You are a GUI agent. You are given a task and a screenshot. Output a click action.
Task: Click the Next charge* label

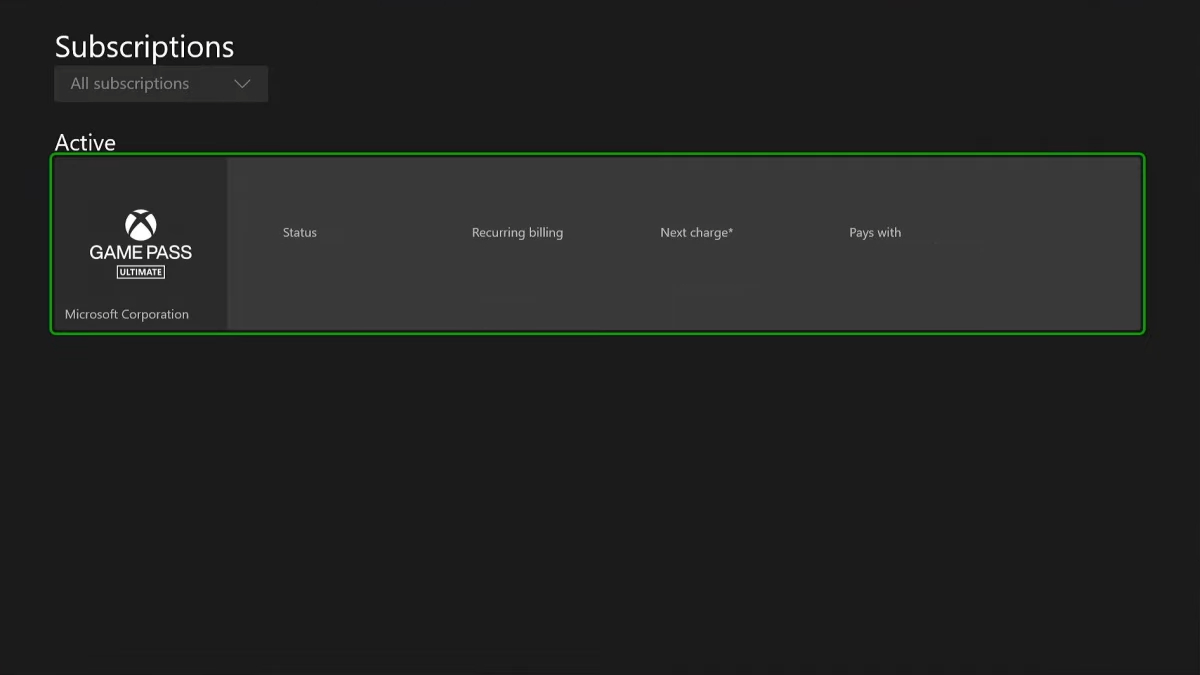[696, 232]
